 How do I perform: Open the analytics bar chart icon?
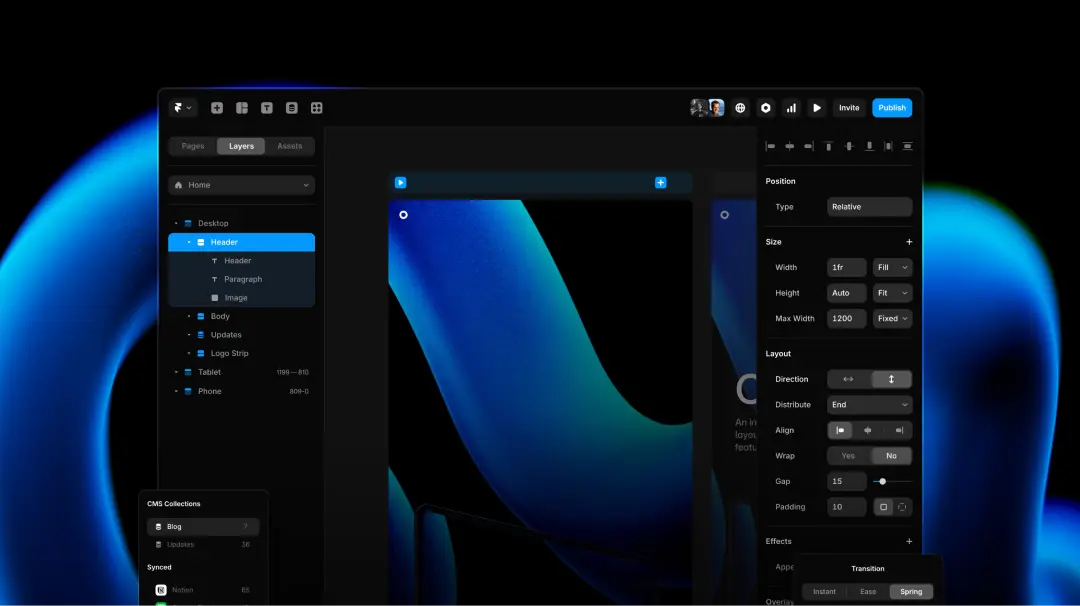point(791,108)
